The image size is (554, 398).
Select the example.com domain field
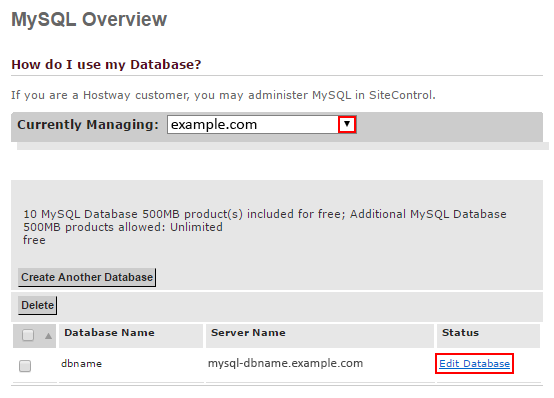tap(261, 124)
